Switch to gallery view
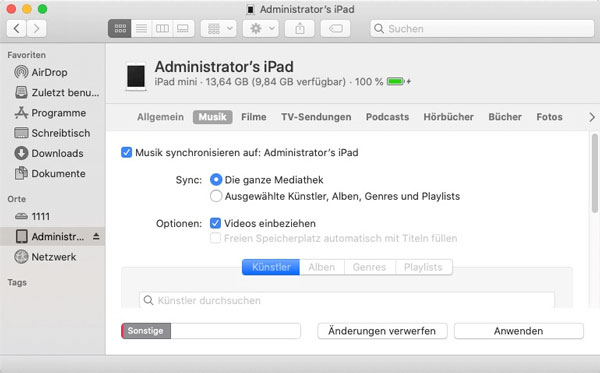 (x=183, y=29)
